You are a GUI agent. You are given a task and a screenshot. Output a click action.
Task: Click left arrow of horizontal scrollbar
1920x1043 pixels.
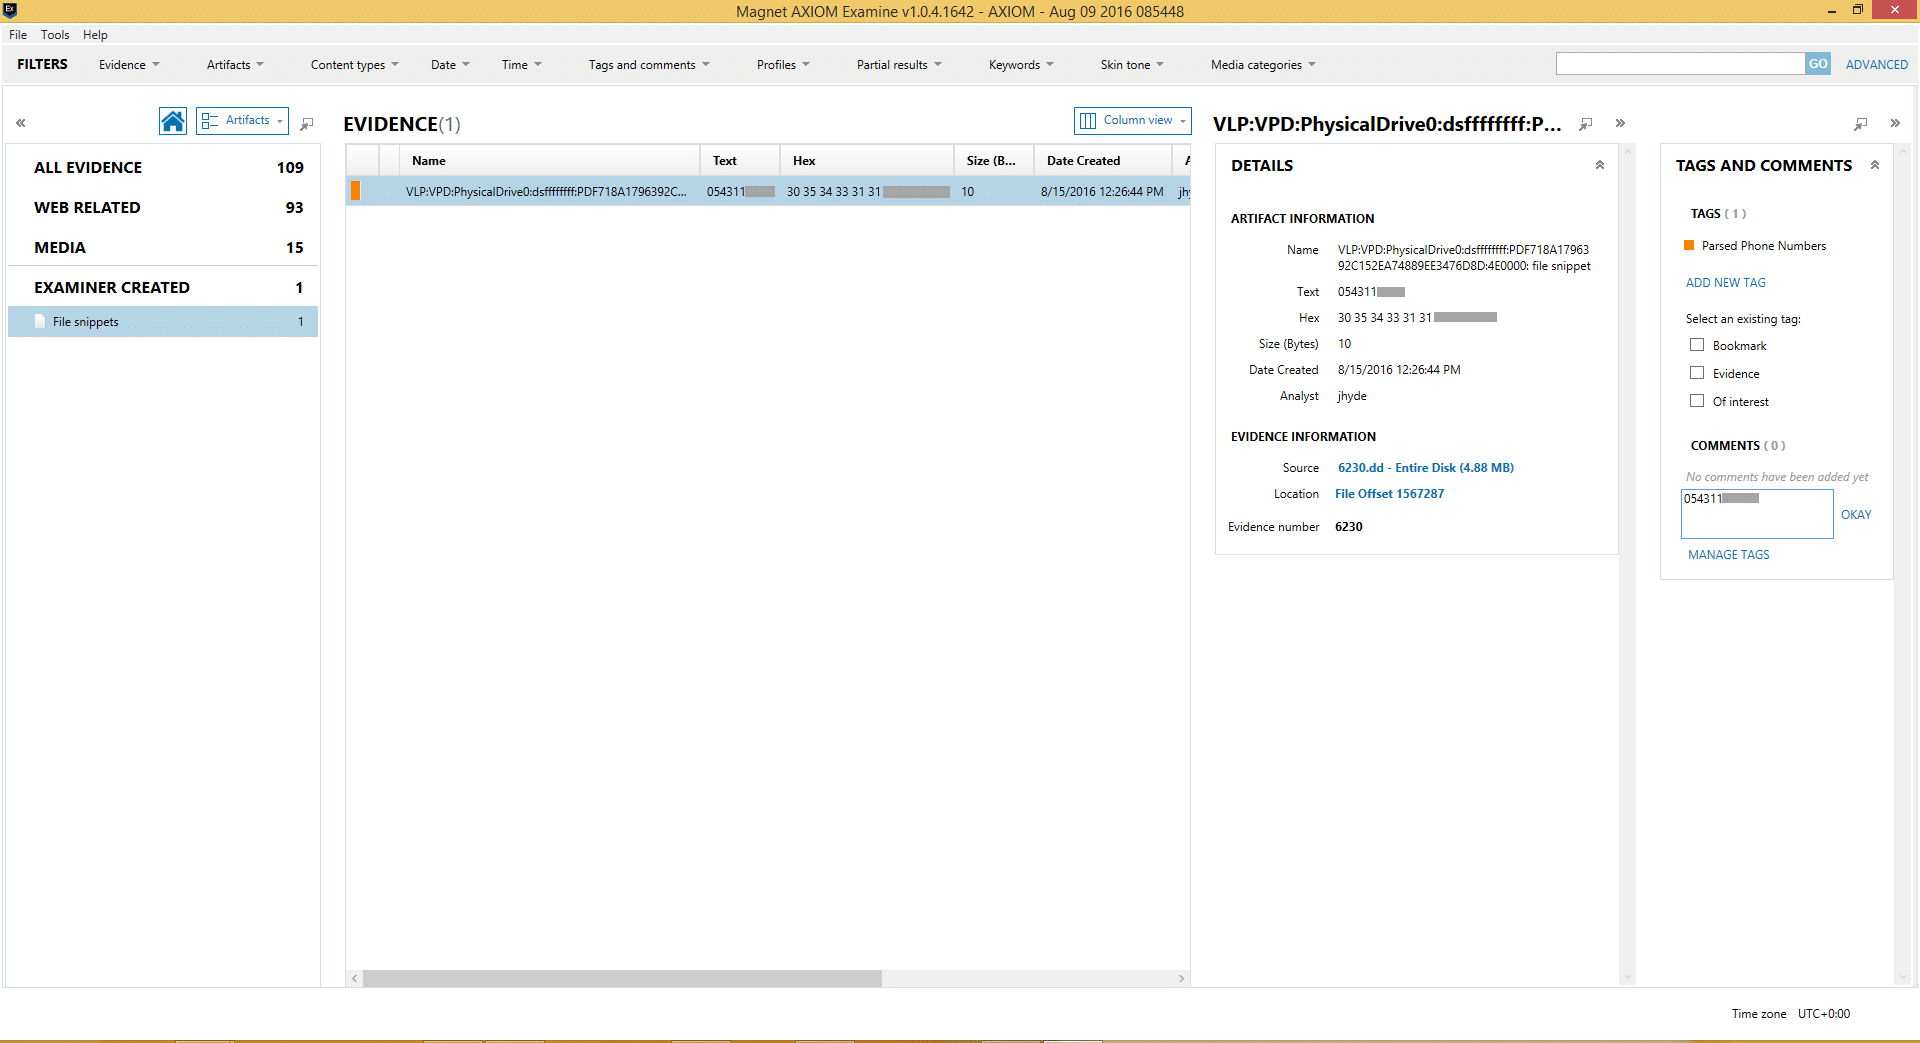[x=354, y=979]
